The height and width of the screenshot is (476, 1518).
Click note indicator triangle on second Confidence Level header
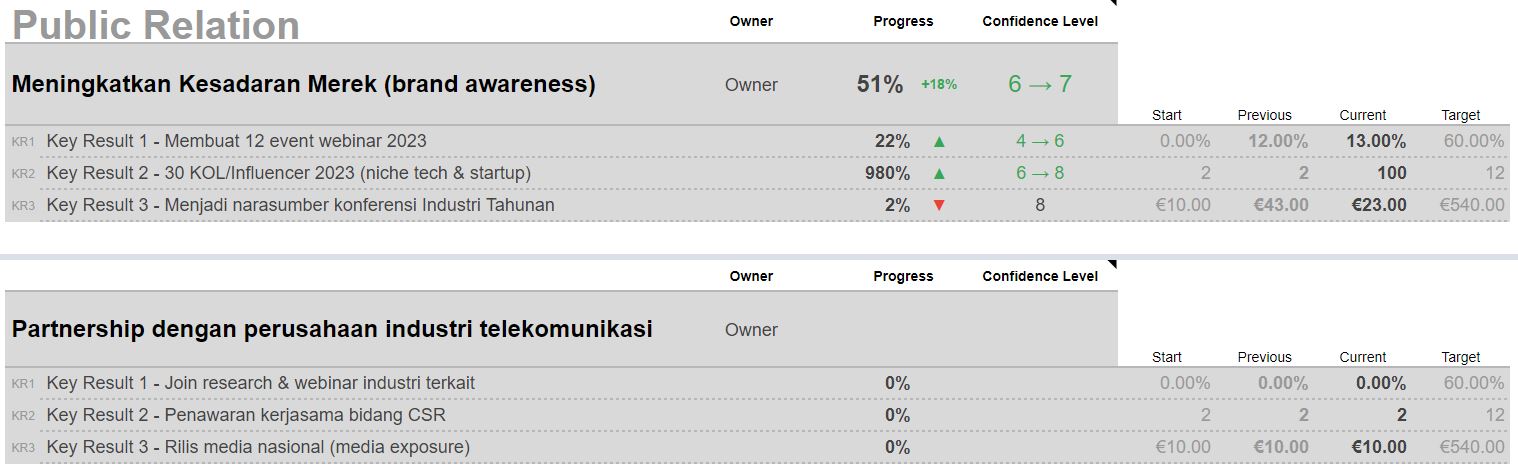point(1112,264)
